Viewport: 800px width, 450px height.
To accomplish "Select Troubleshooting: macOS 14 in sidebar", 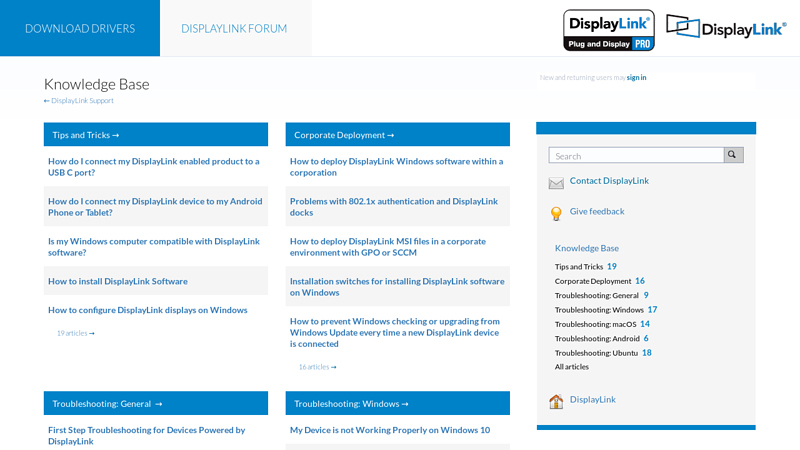I will (603, 324).
